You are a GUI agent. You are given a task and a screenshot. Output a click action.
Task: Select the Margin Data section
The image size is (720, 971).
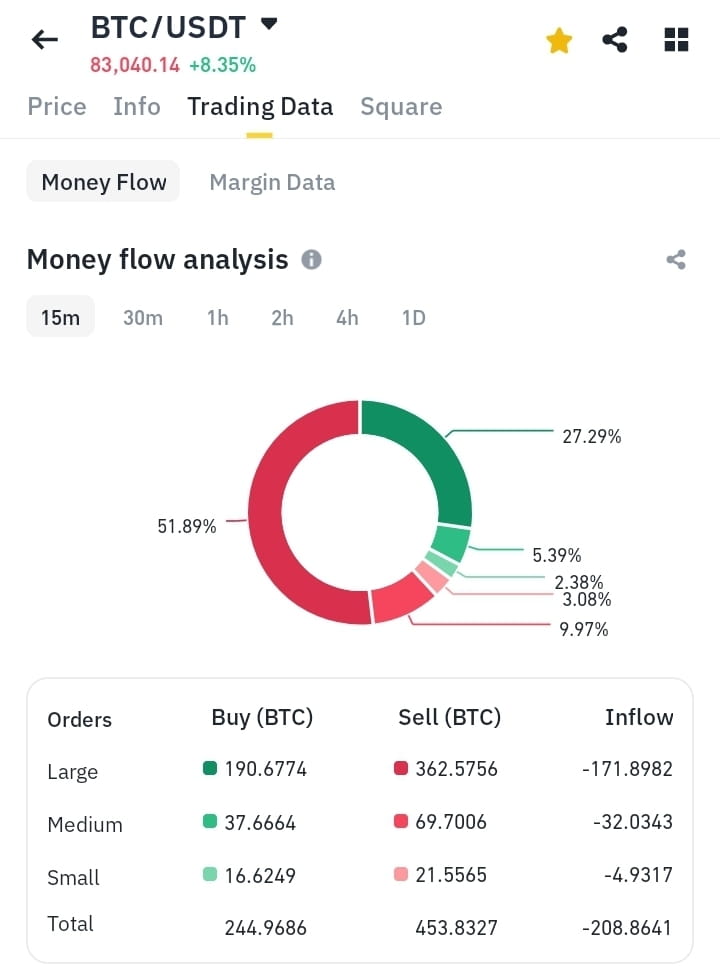272,182
